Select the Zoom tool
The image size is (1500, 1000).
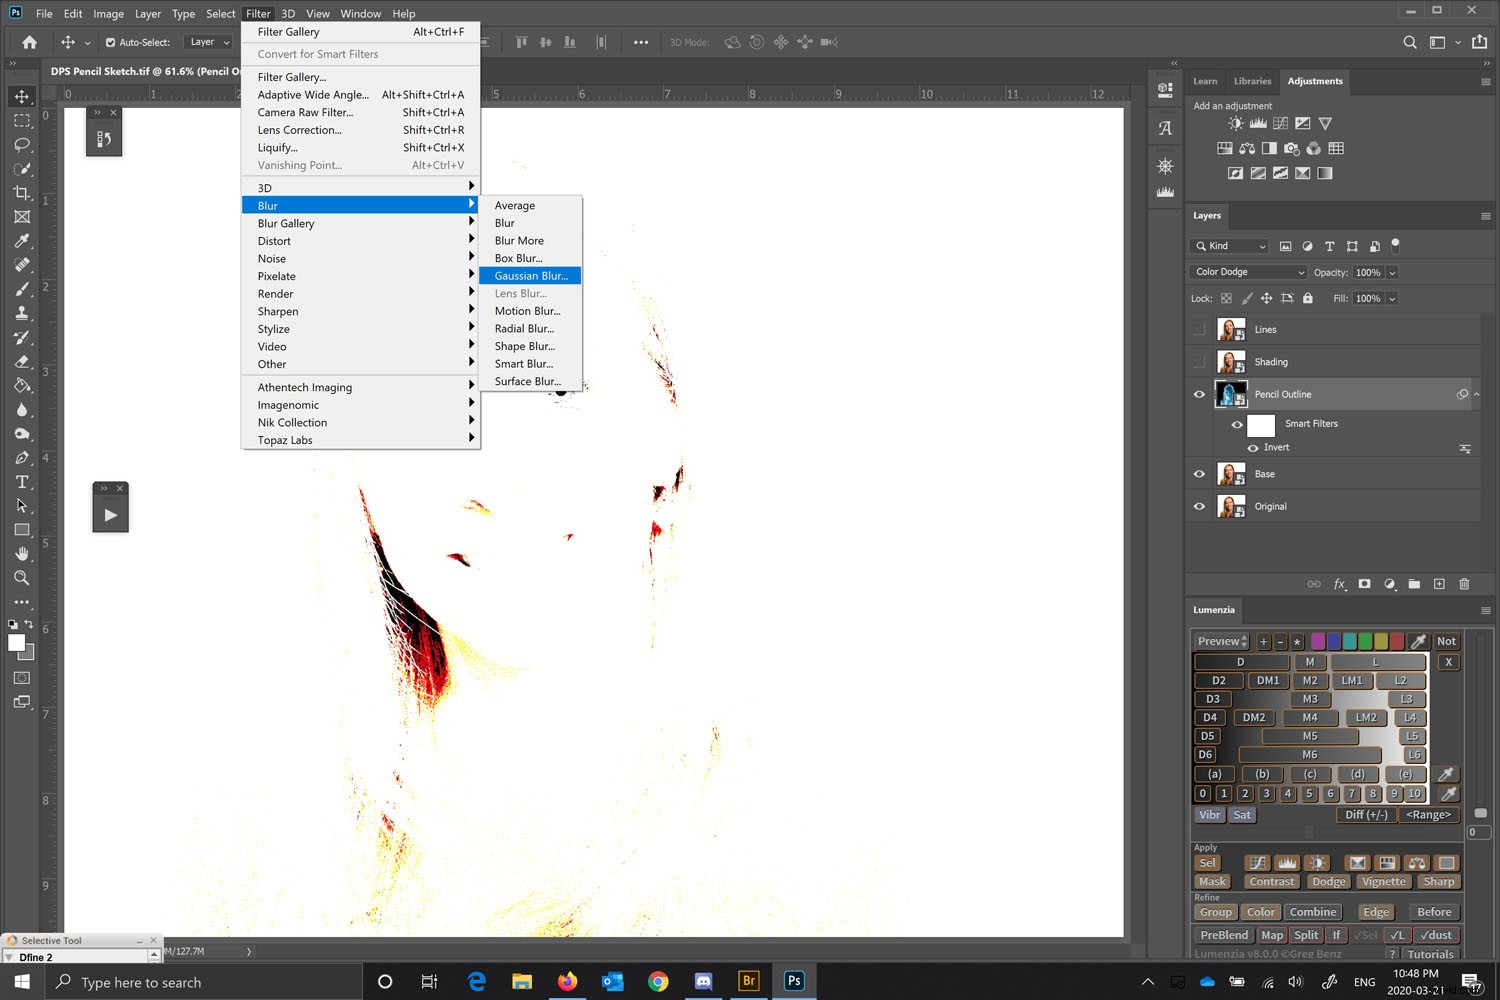[22, 578]
